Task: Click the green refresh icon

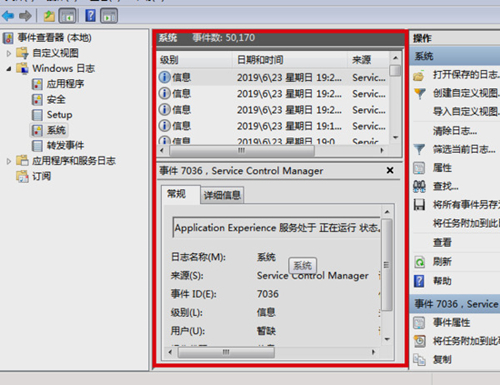Action: click(419, 262)
